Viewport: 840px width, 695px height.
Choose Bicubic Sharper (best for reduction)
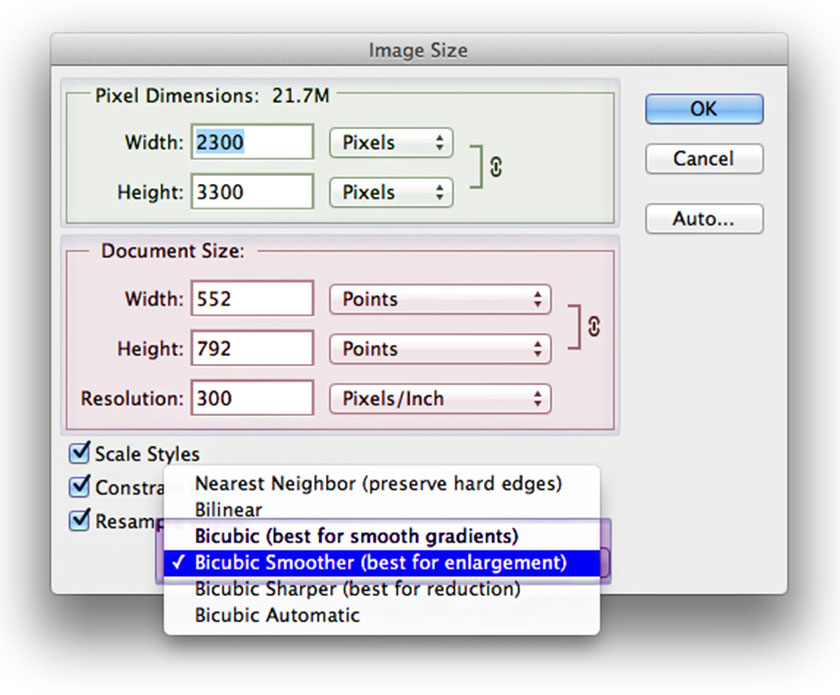pos(357,590)
